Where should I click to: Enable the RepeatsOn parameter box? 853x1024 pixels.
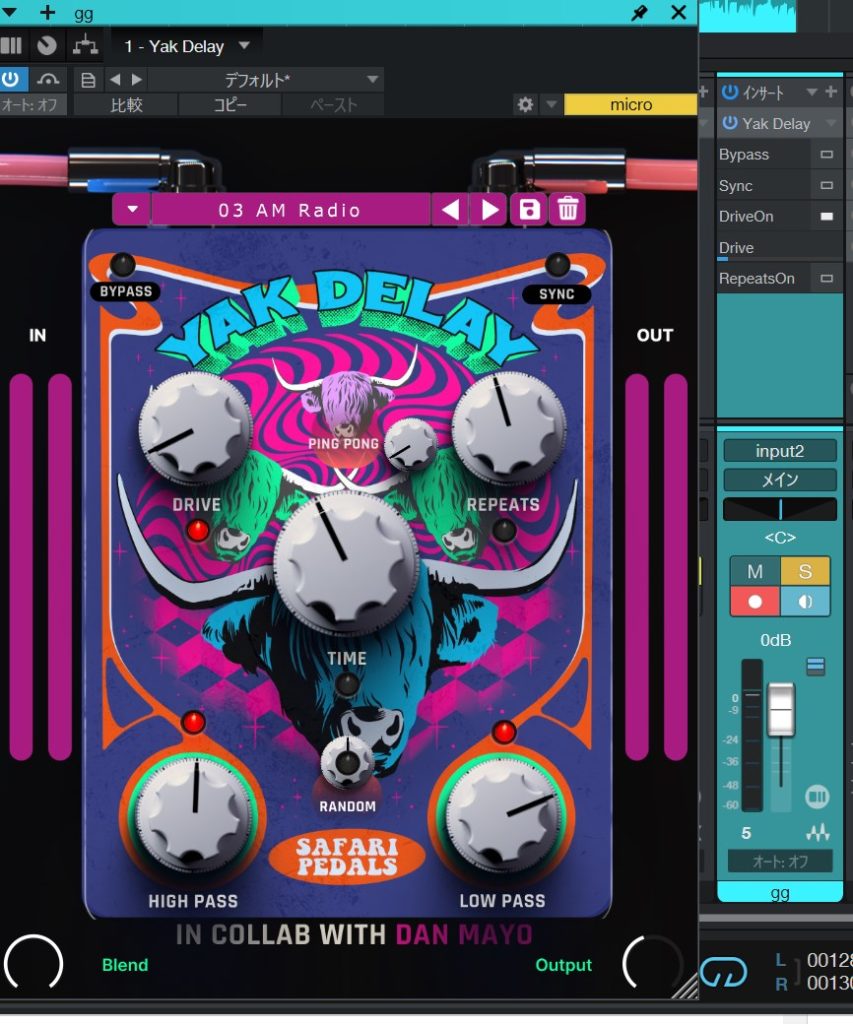point(826,278)
